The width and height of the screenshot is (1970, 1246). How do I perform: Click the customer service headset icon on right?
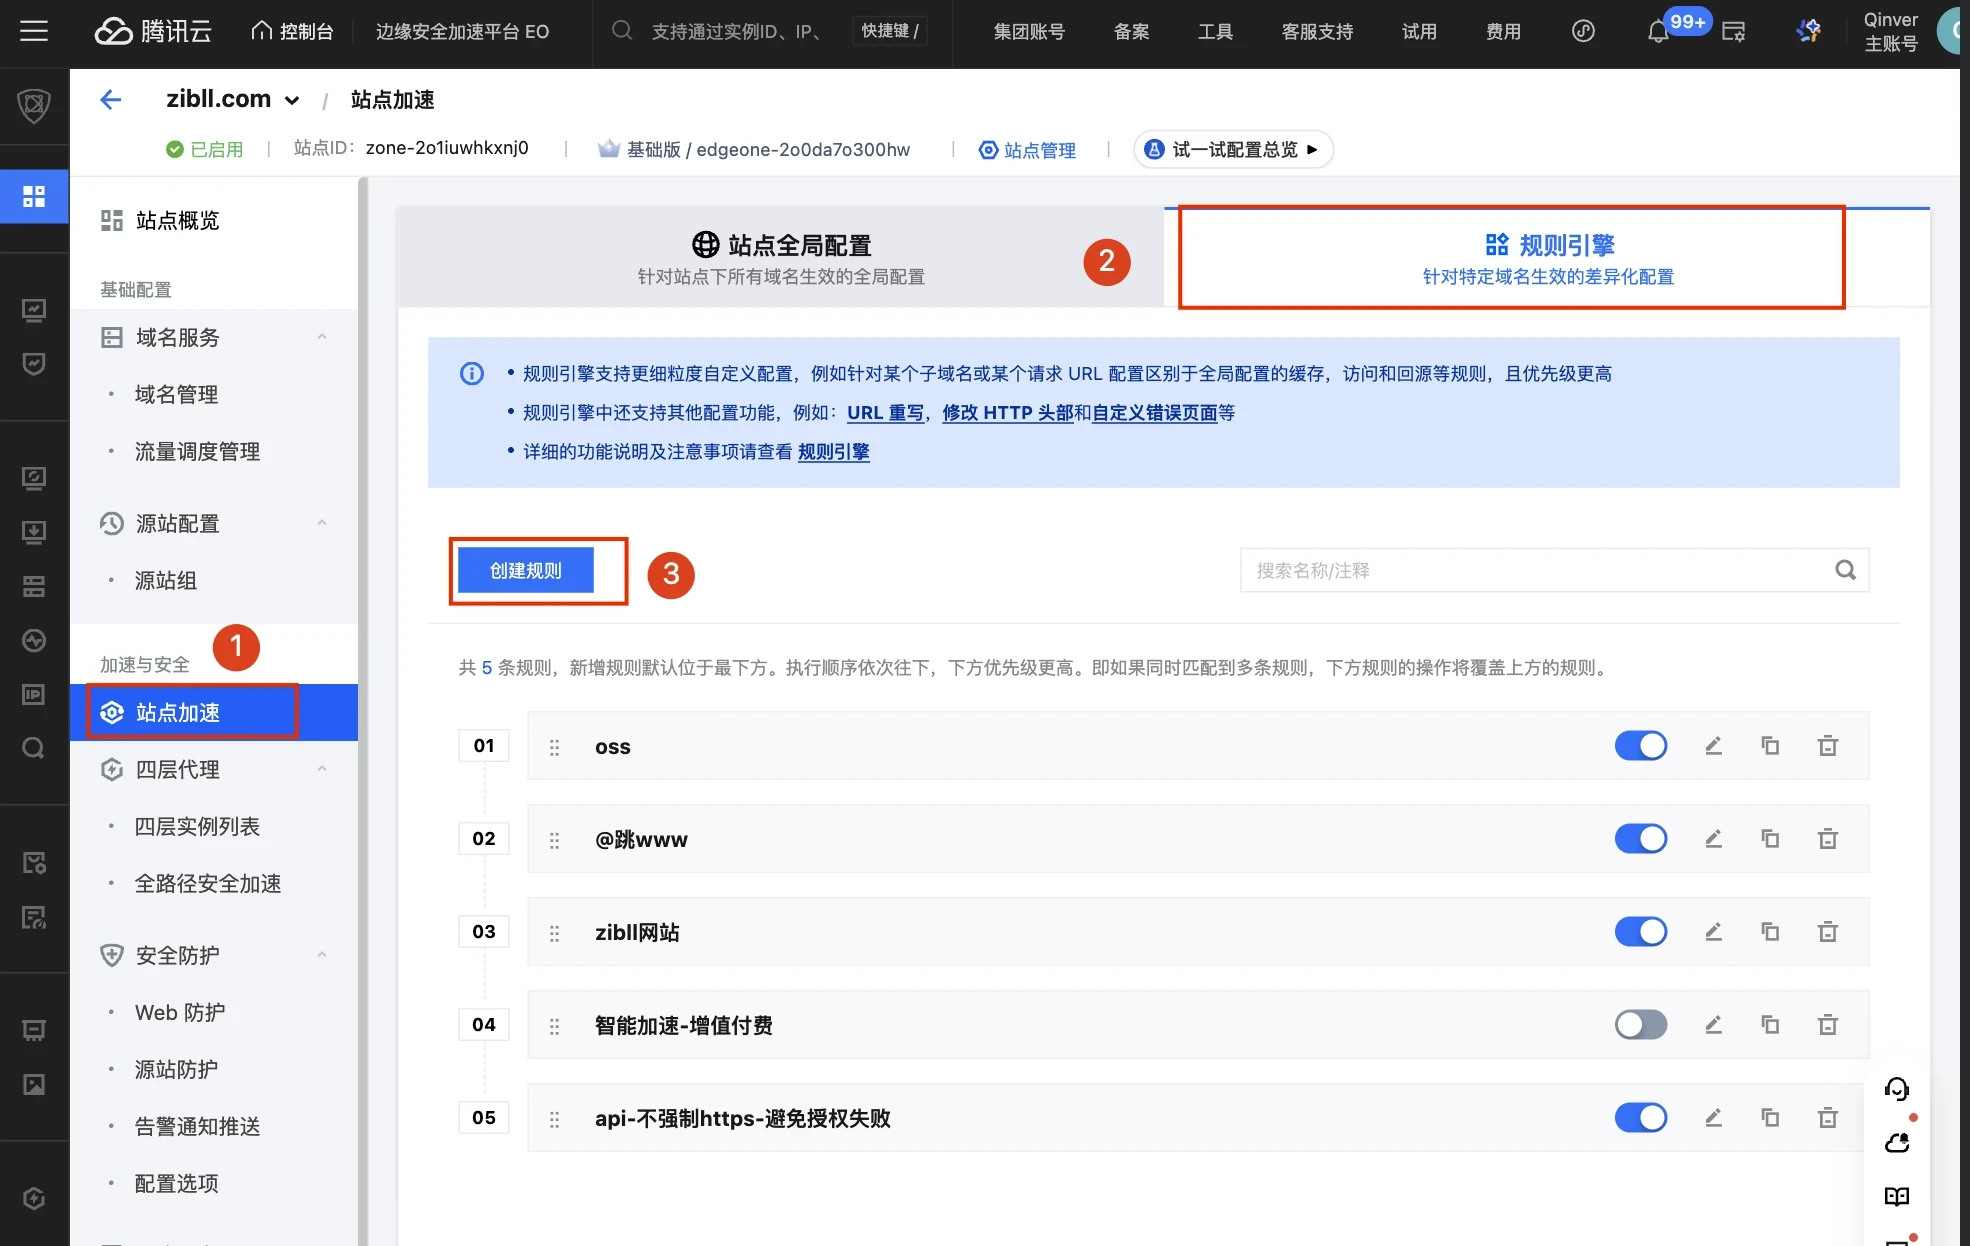[x=1896, y=1089]
